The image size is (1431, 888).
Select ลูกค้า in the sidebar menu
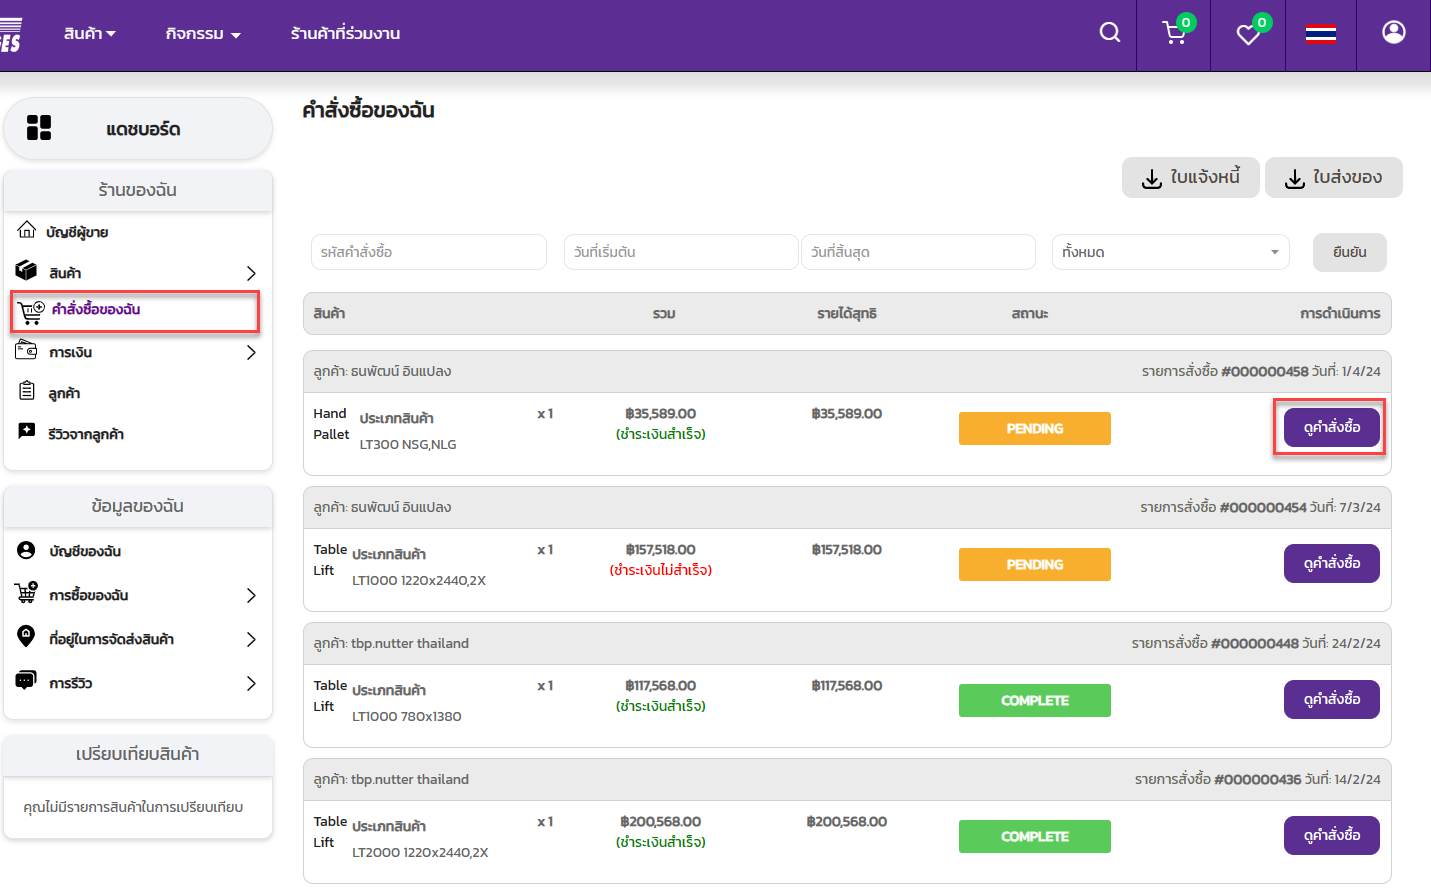(x=64, y=393)
